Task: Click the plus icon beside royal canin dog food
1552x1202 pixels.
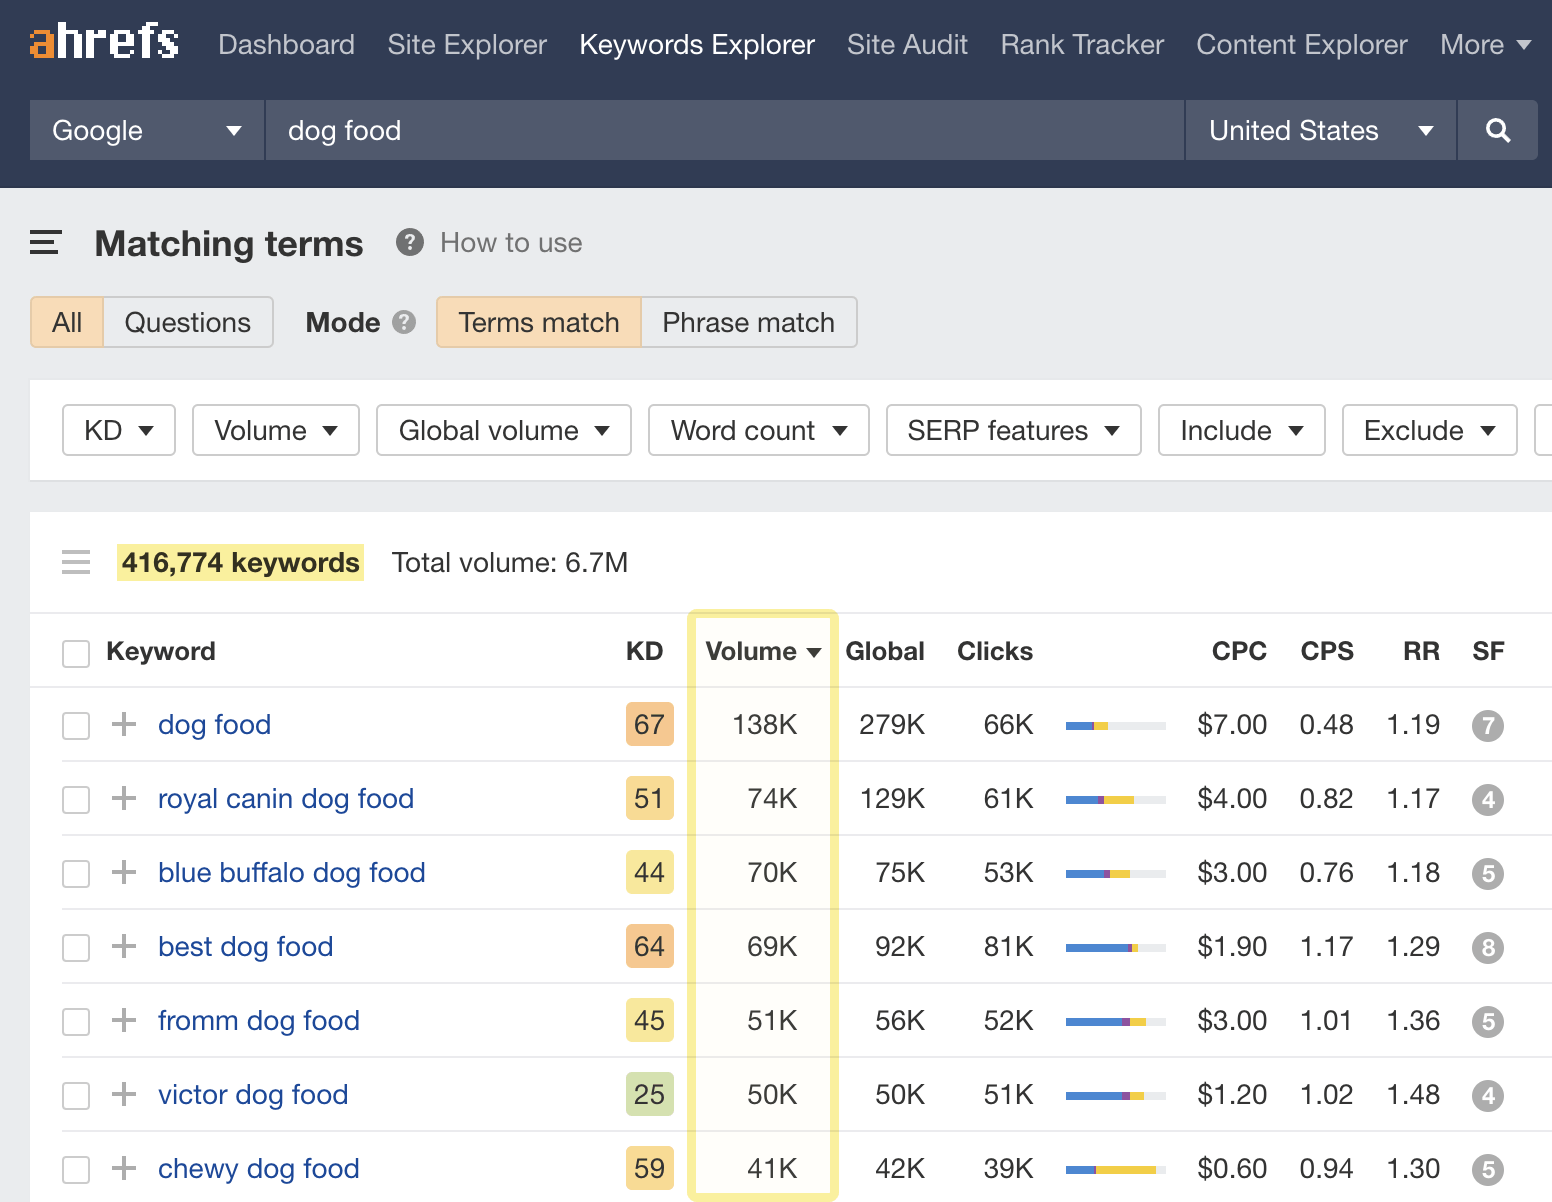Action: coord(124,799)
